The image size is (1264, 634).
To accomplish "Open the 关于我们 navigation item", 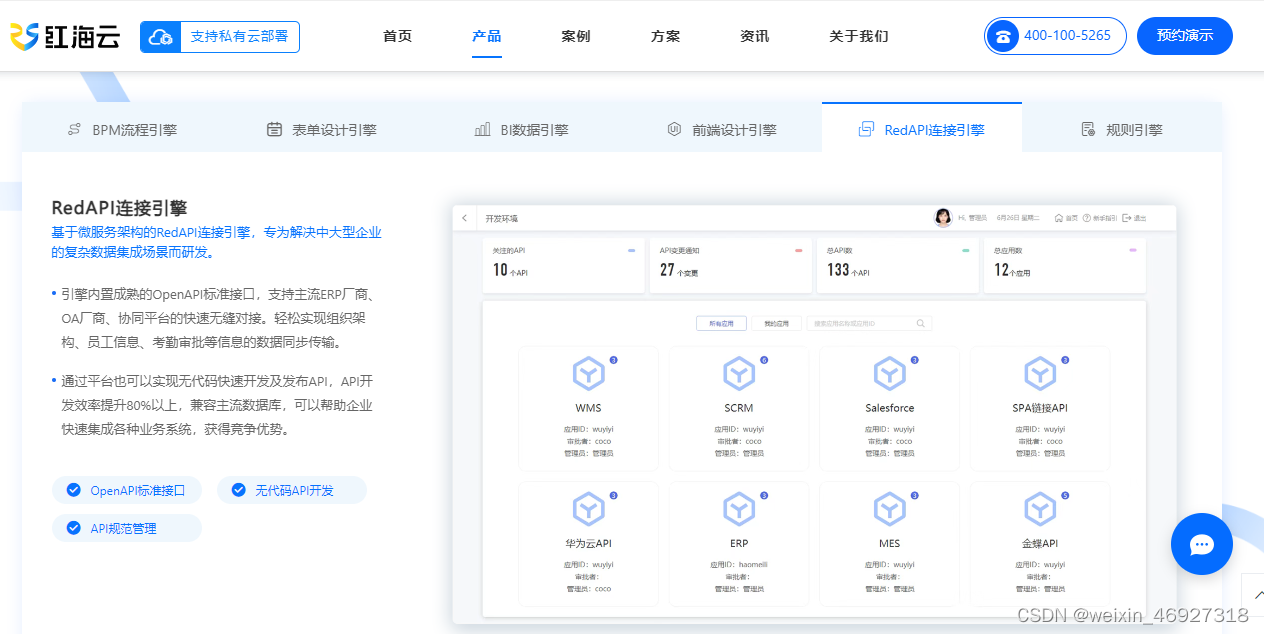I will [858, 36].
